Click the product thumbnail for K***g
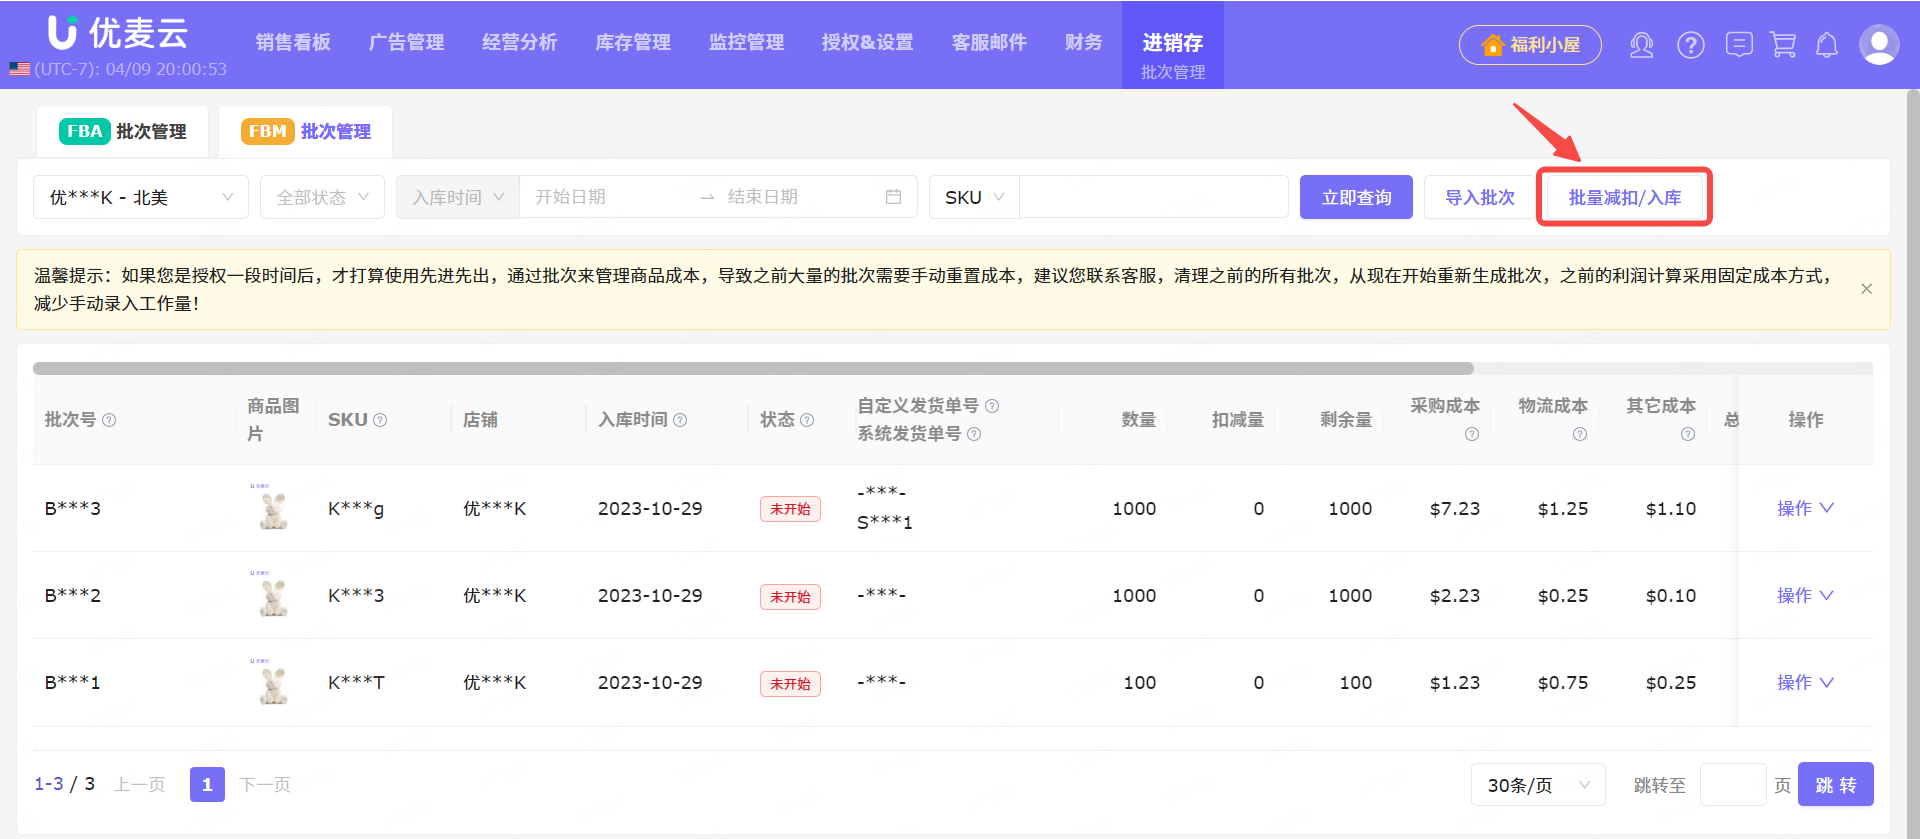This screenshot has height=839, width=1920. pyautogui.click(x=273, y=508)
